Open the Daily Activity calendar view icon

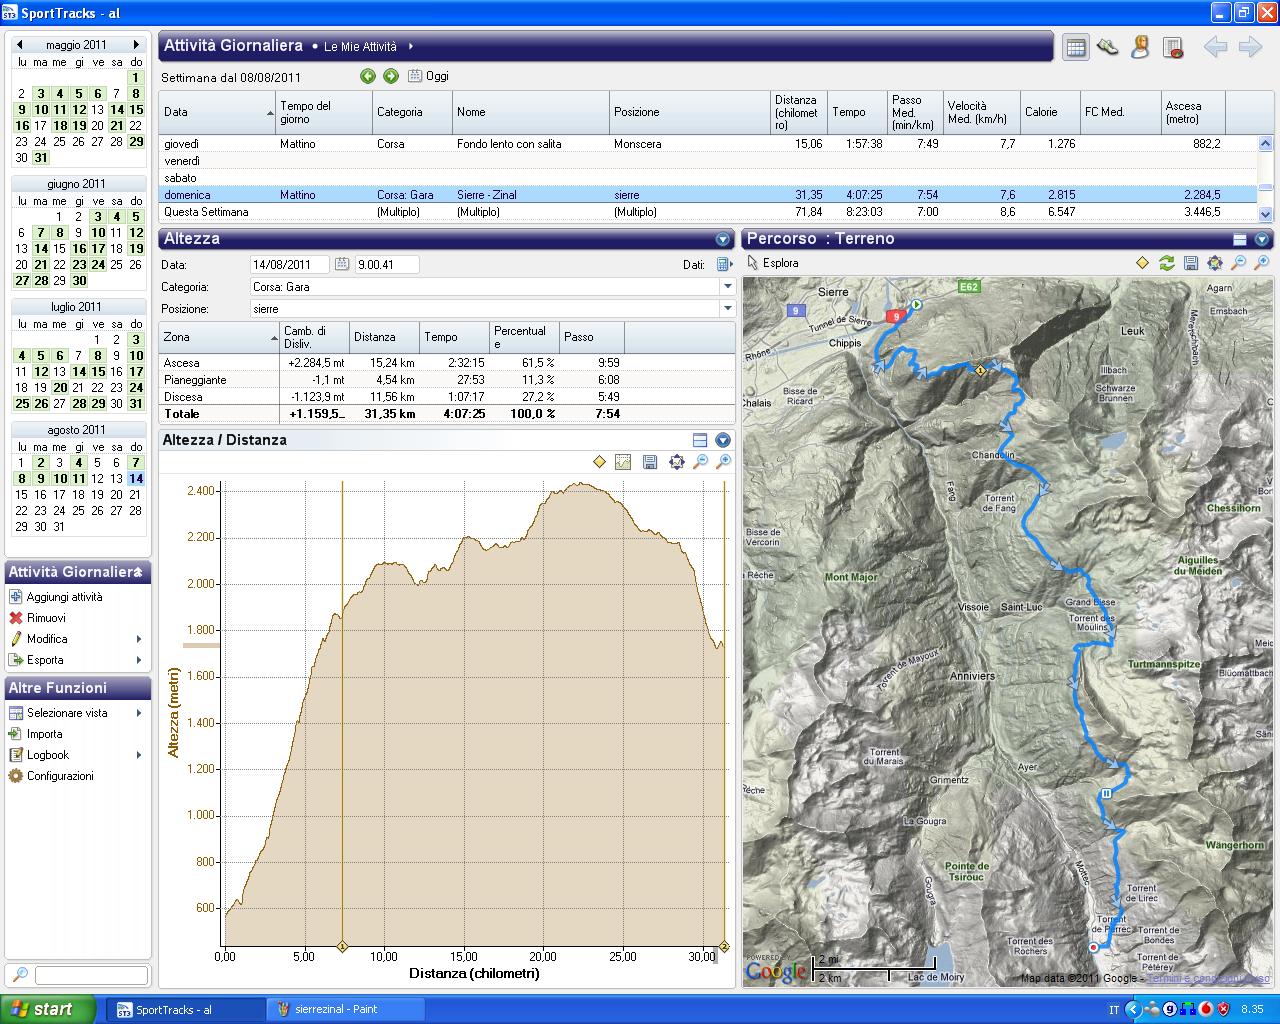pos(1076,47)
